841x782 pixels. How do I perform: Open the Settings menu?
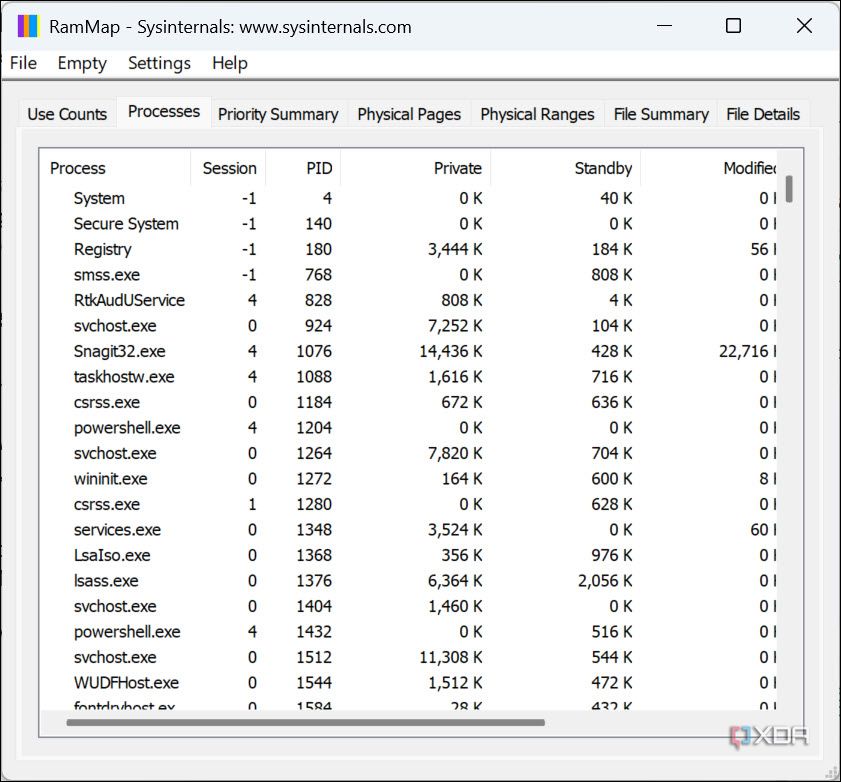159,63
